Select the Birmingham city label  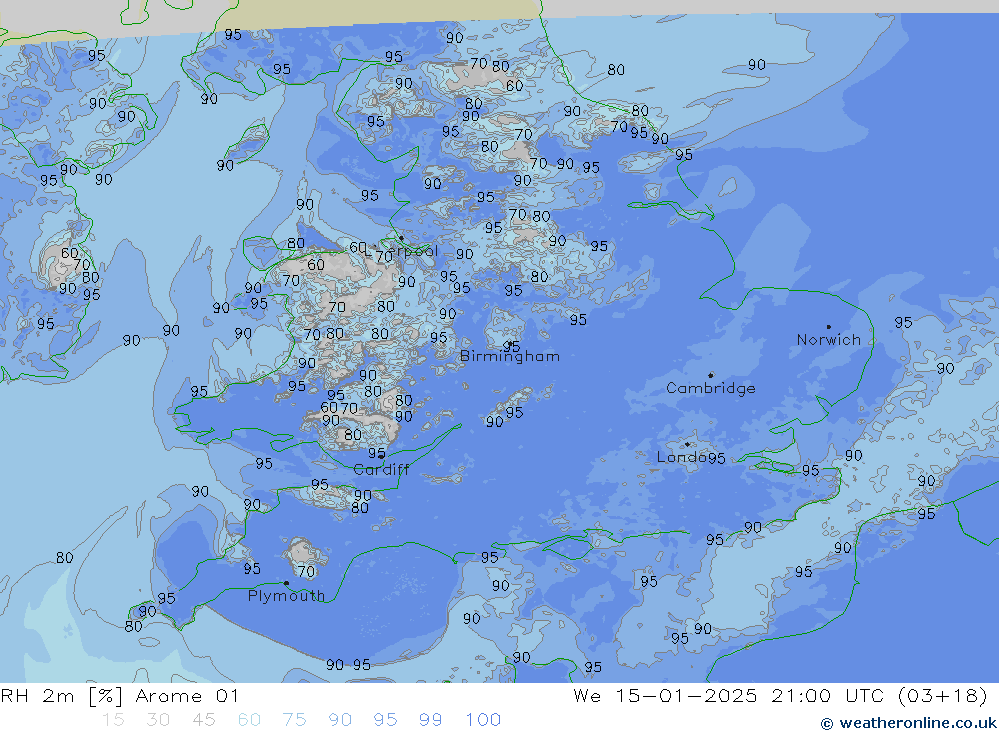(510, 357)
